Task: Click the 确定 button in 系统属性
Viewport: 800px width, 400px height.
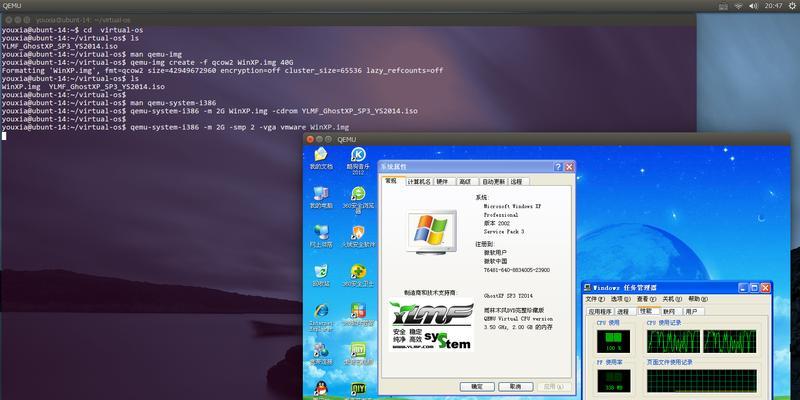Action: tap(477, 387)
